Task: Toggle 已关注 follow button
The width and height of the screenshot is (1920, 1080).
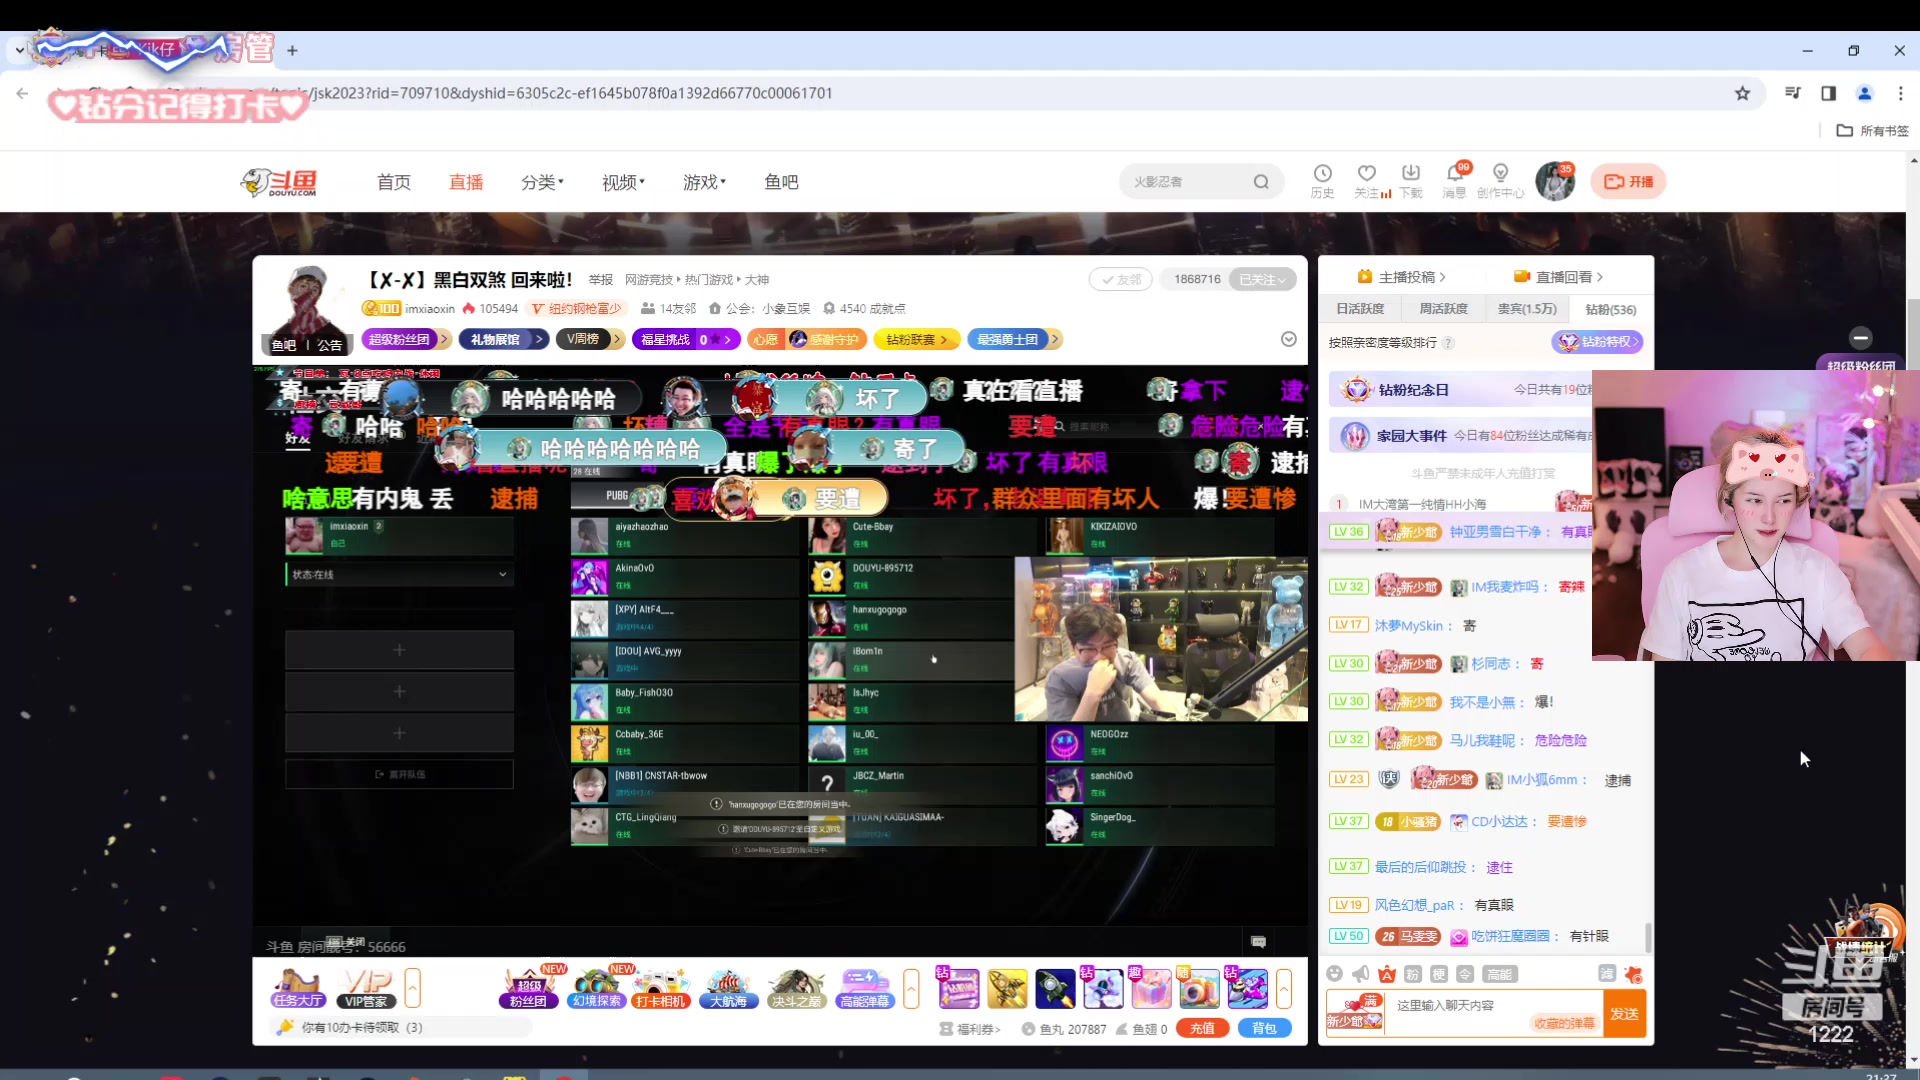Action: [x=1262, y=280]
